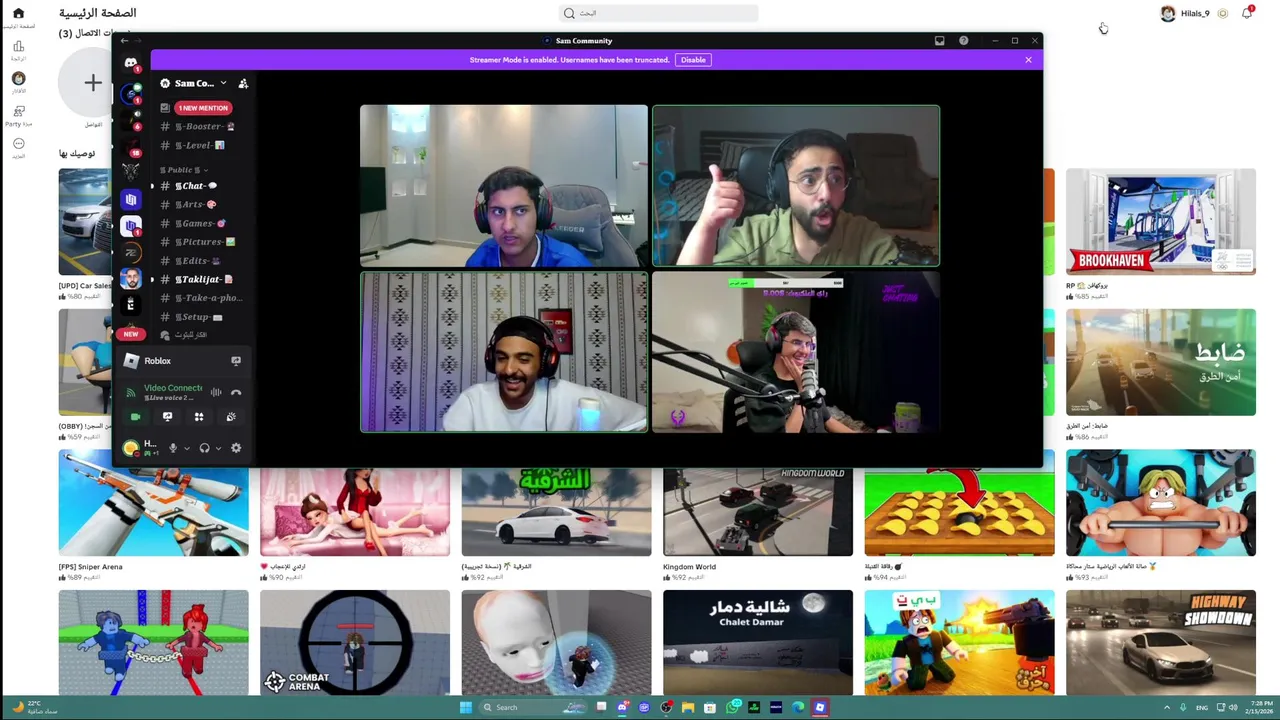
Task: Open the Sniper Arena game thumbnail
Action: pyautogui.click(x=153, y=503)
